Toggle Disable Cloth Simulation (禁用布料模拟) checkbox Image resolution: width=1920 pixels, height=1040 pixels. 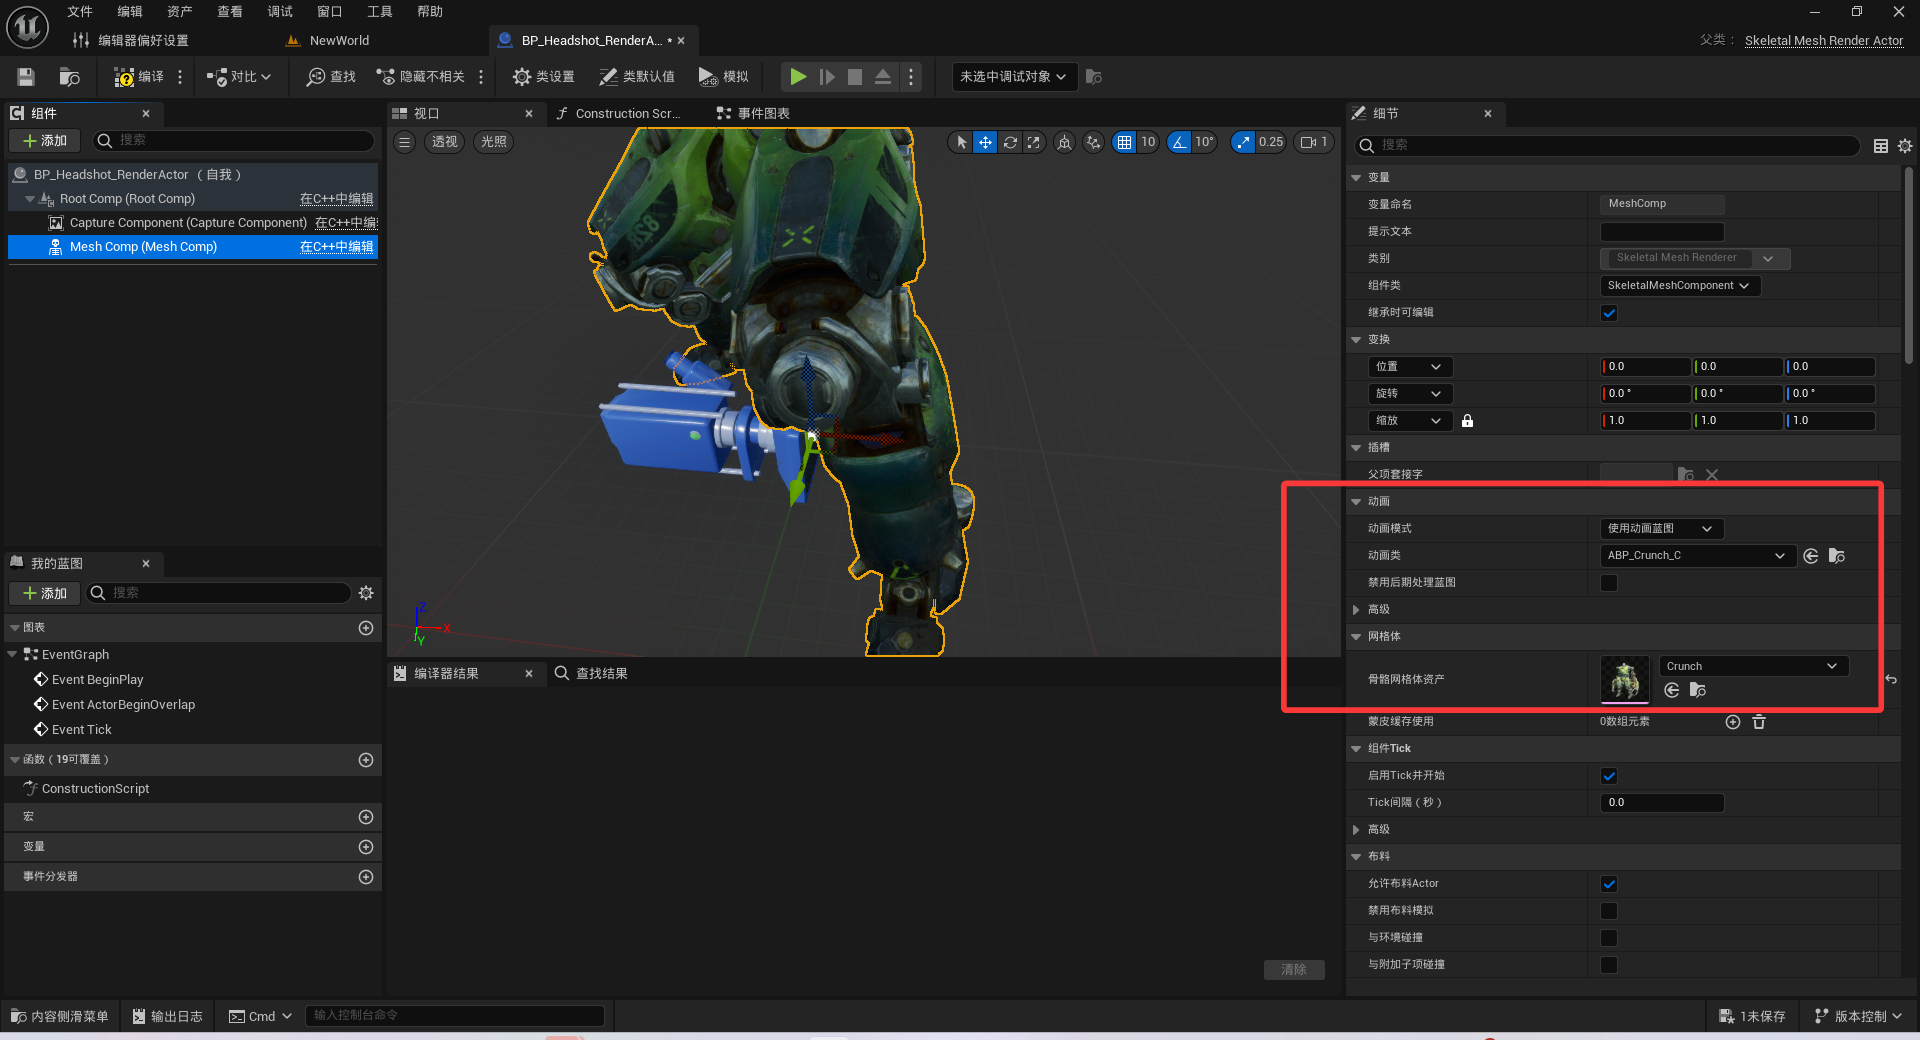click(x=1609, y=911)
